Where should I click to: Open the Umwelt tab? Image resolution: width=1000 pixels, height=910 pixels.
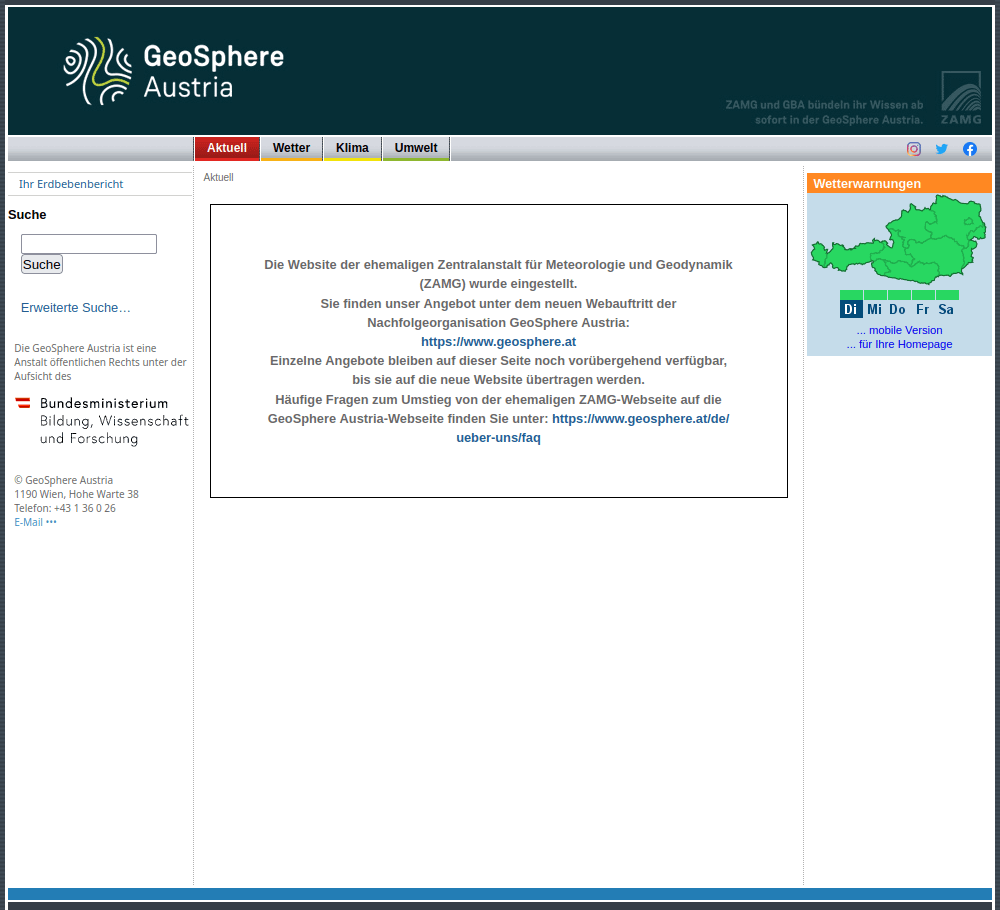[x=416, y=148]
